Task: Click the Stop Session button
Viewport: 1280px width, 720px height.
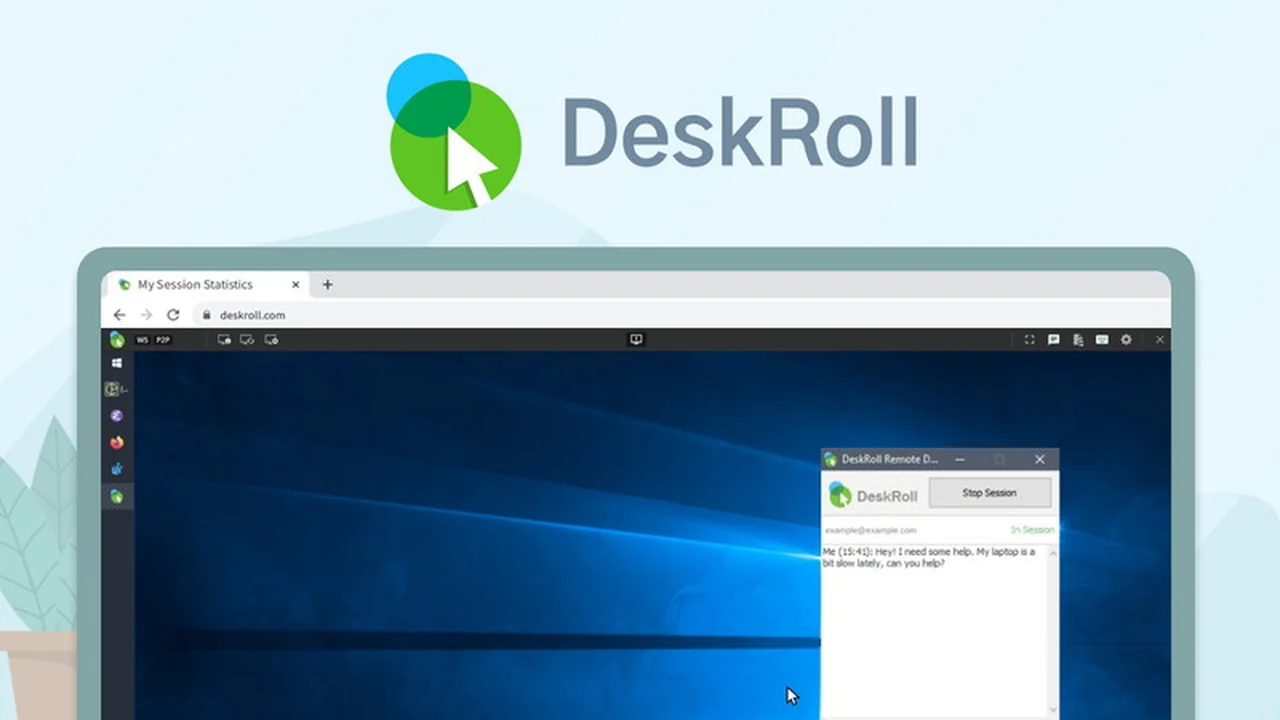Action: tap(990, 493)
